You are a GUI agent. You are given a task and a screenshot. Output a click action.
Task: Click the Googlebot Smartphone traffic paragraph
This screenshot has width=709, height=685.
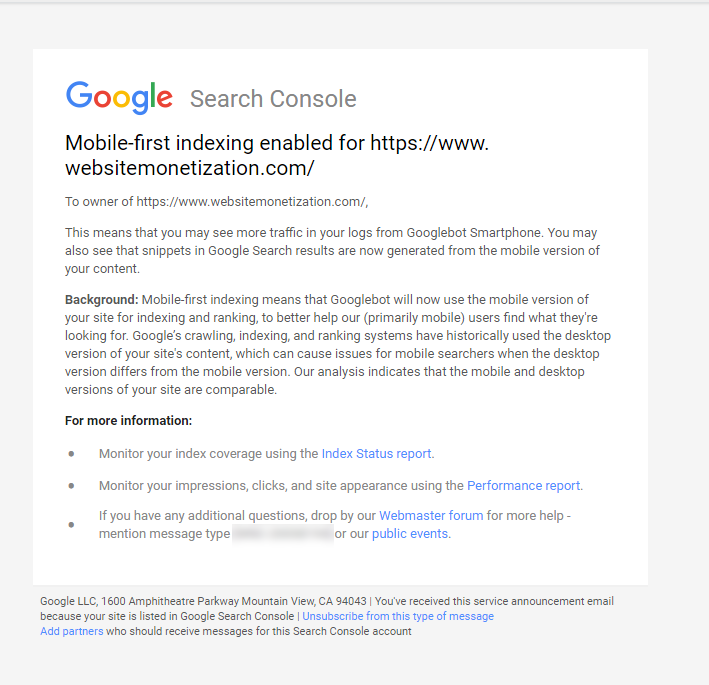332,250
